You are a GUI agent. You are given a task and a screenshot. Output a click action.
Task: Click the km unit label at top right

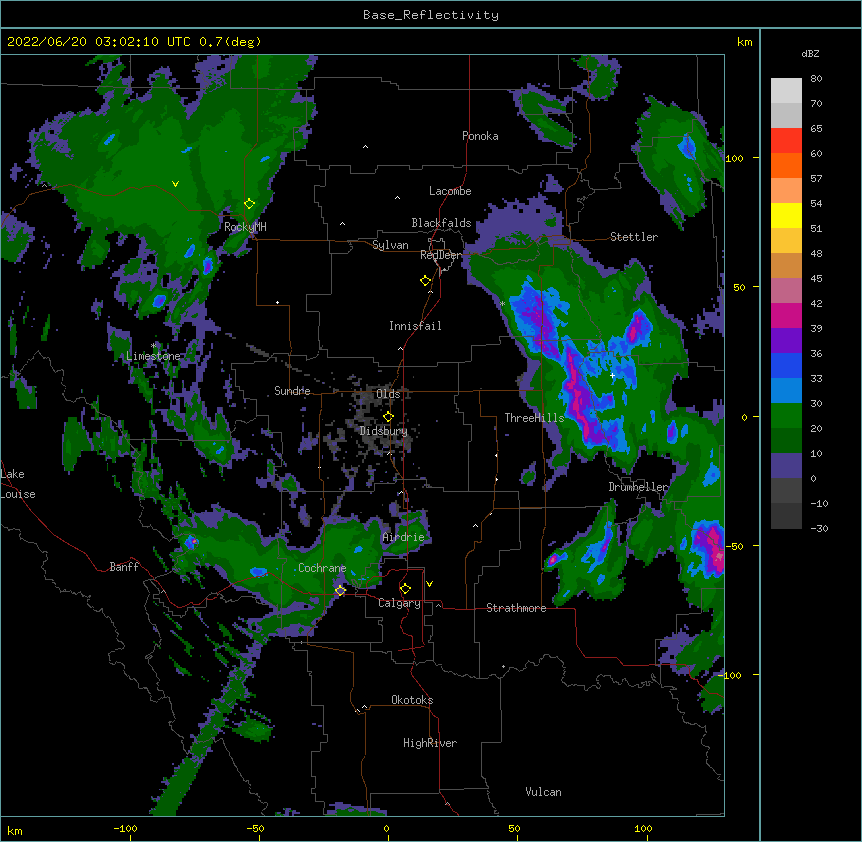tap(745, 42)
